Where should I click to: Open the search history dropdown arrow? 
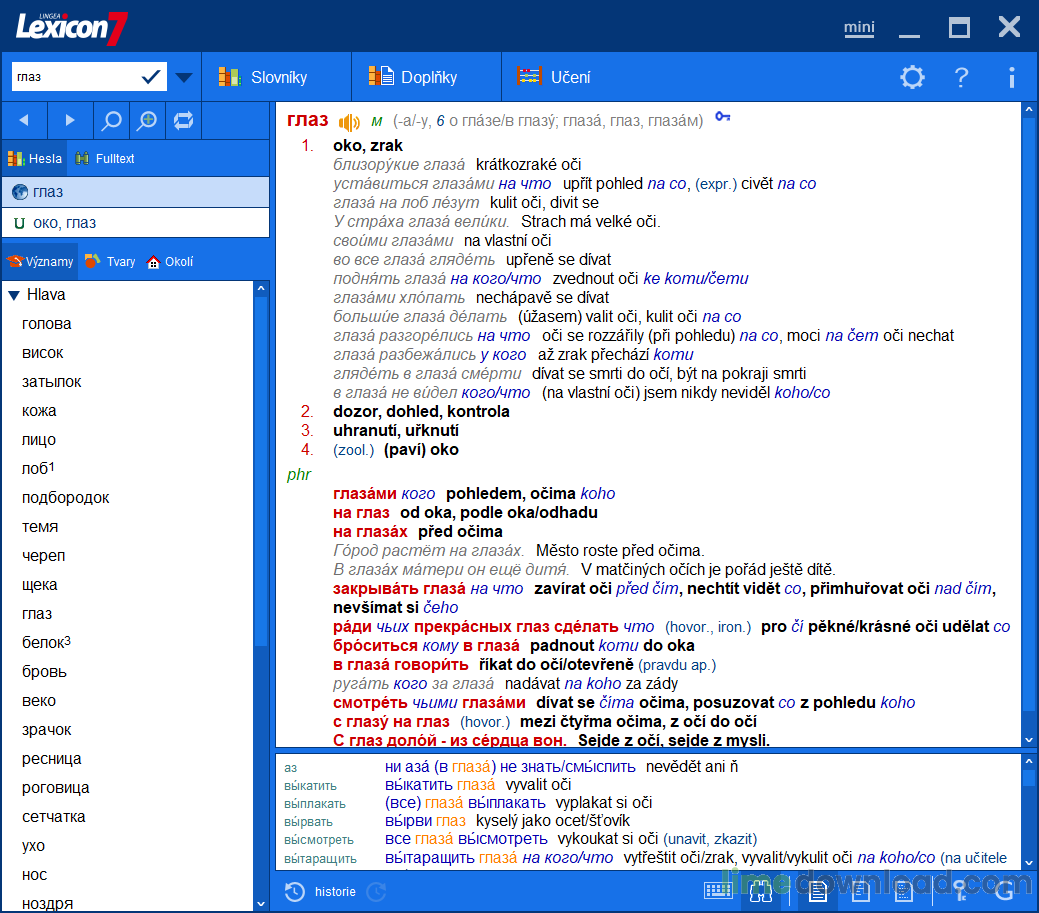[x=184, y=76]
